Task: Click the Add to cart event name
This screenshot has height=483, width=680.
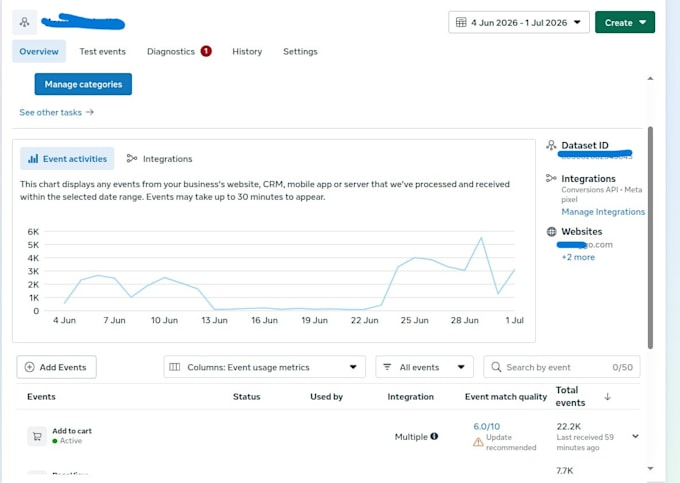Action: (72, 431)
